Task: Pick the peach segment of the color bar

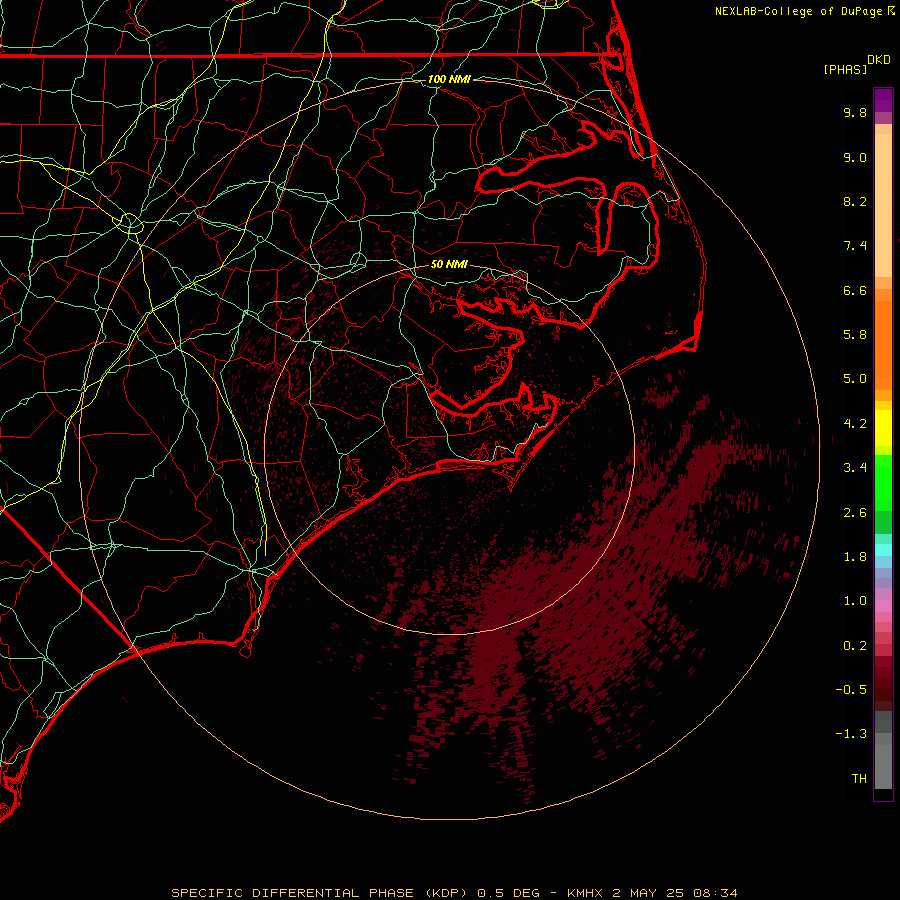Action: (883, 205)
